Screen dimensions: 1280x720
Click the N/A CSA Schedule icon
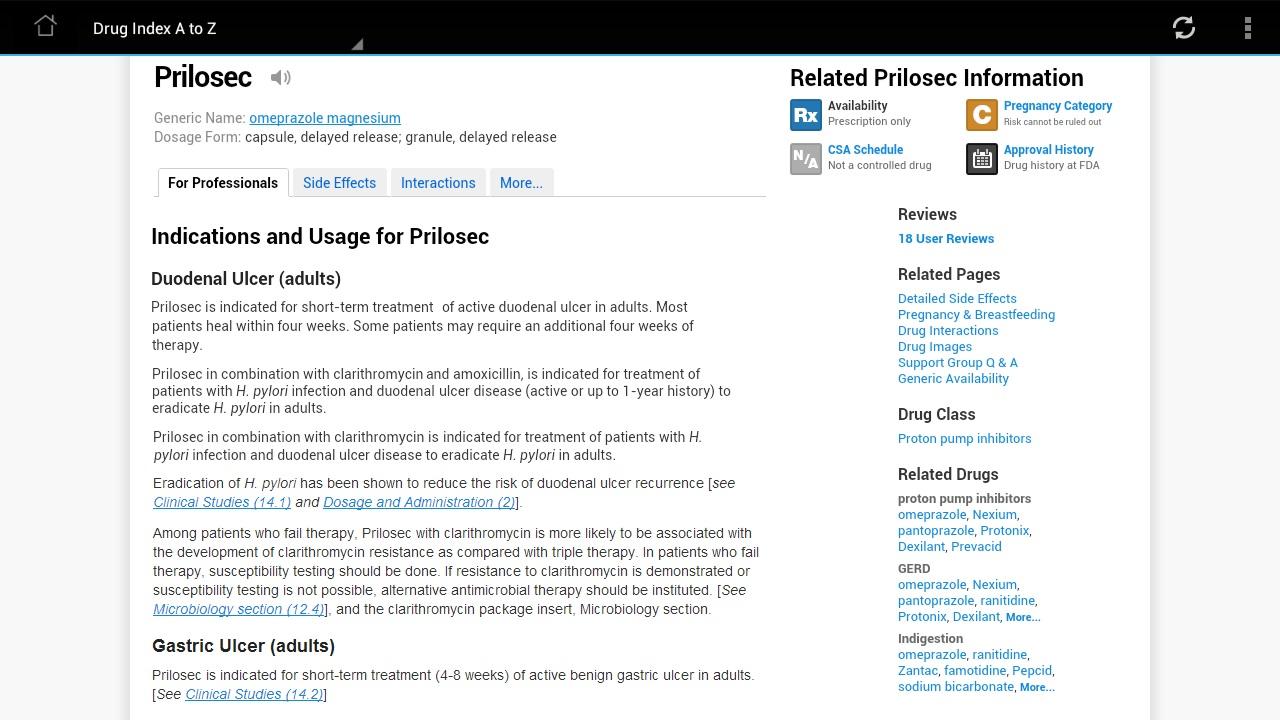tap(806, 159)
